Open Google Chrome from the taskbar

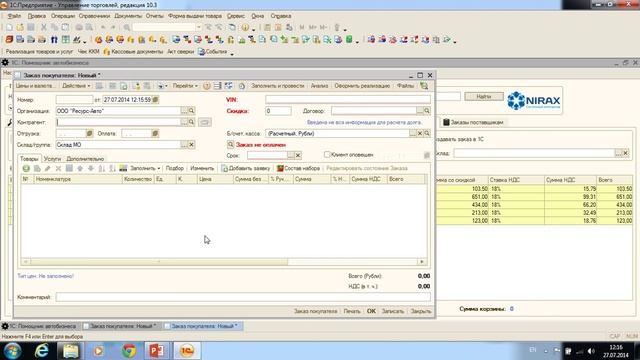pyautogui.click(x=129, y=351)
